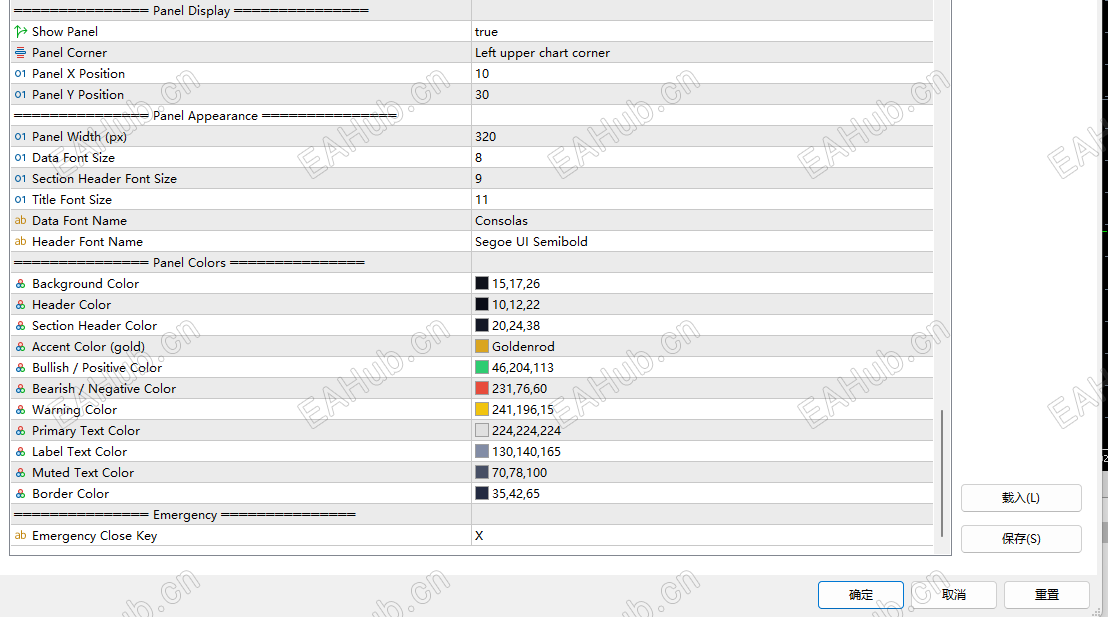Click the Muted Text Color swatch 70,78,100
Viewport: 1108px width, 617px height.
click(482, 473)
